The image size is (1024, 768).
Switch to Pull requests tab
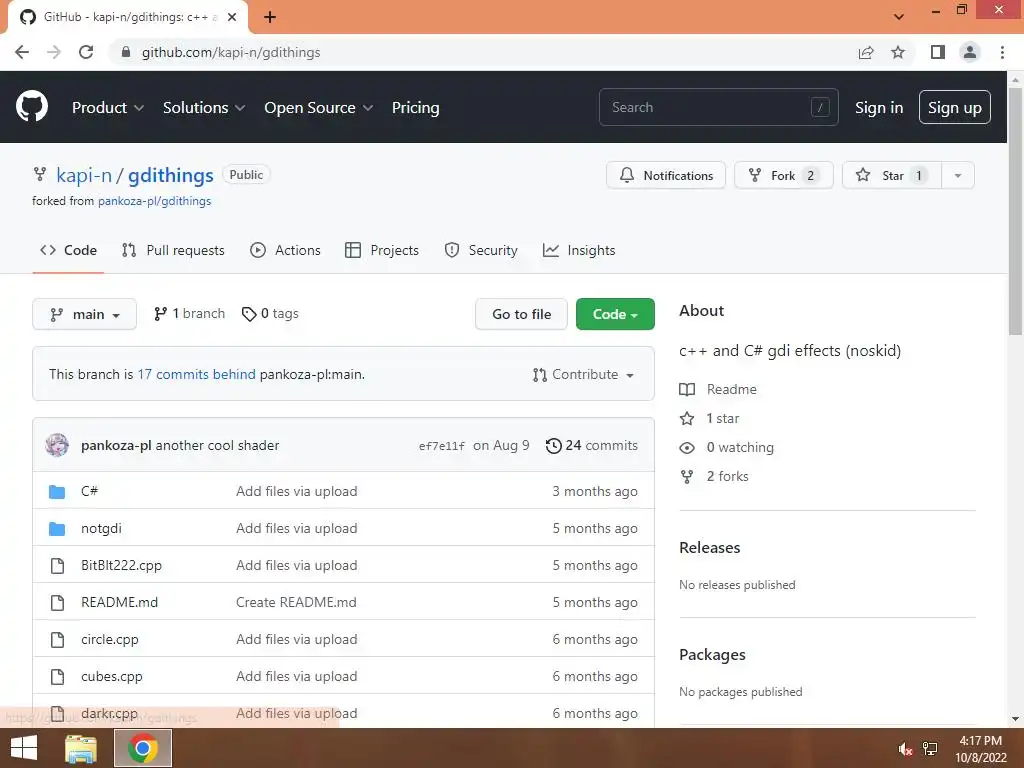[x=173, y=250]
